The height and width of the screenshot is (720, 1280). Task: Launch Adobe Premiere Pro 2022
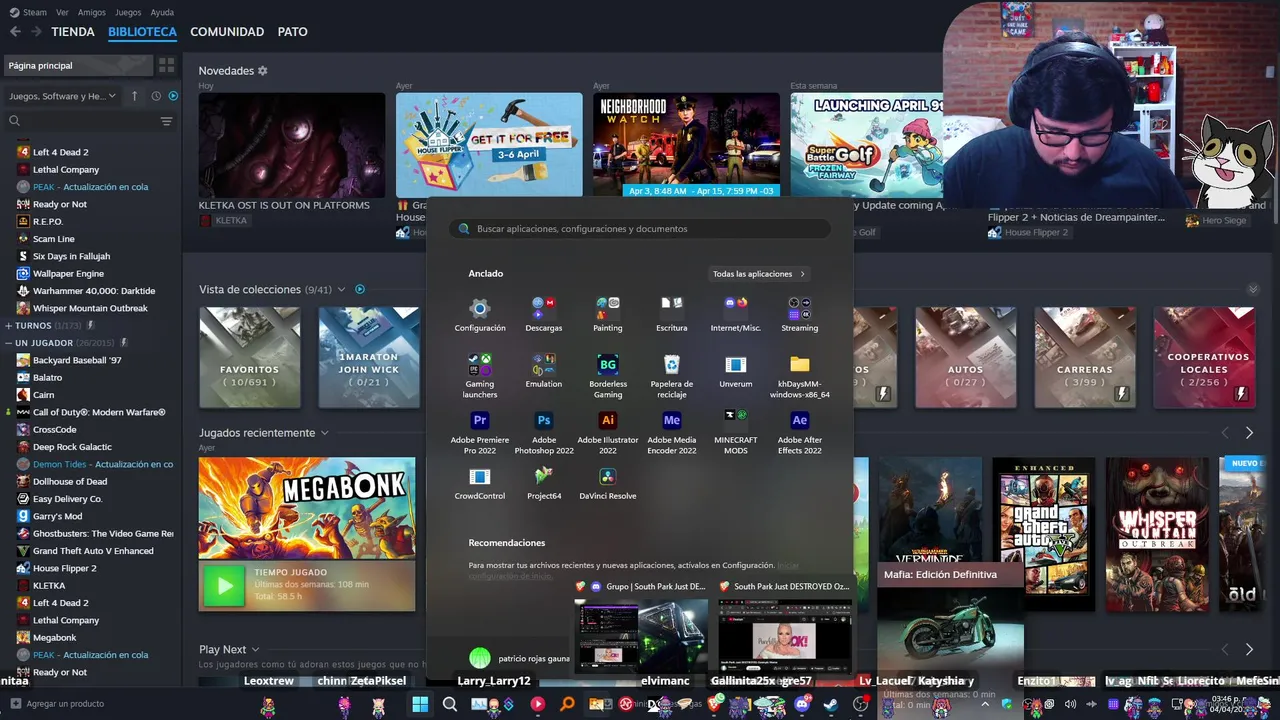[480, 431]
